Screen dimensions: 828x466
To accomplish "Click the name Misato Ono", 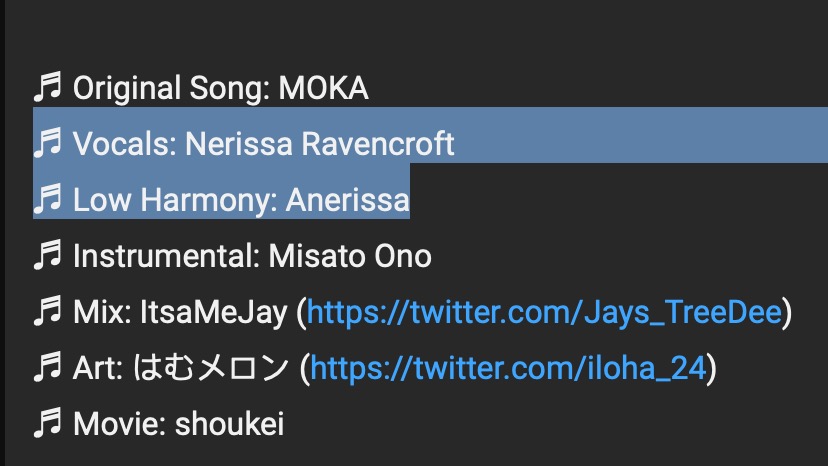I will click(x=350, y=256).
